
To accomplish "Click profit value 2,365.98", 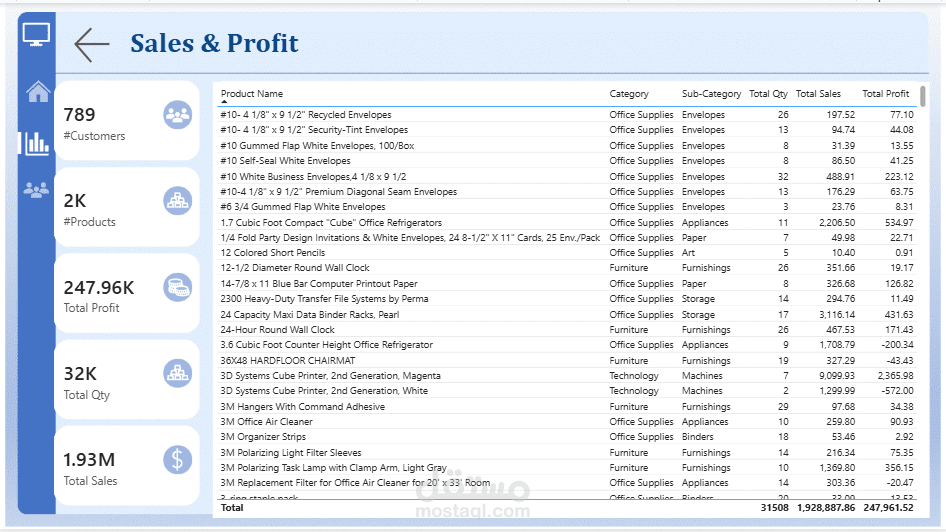I will 895,375.
